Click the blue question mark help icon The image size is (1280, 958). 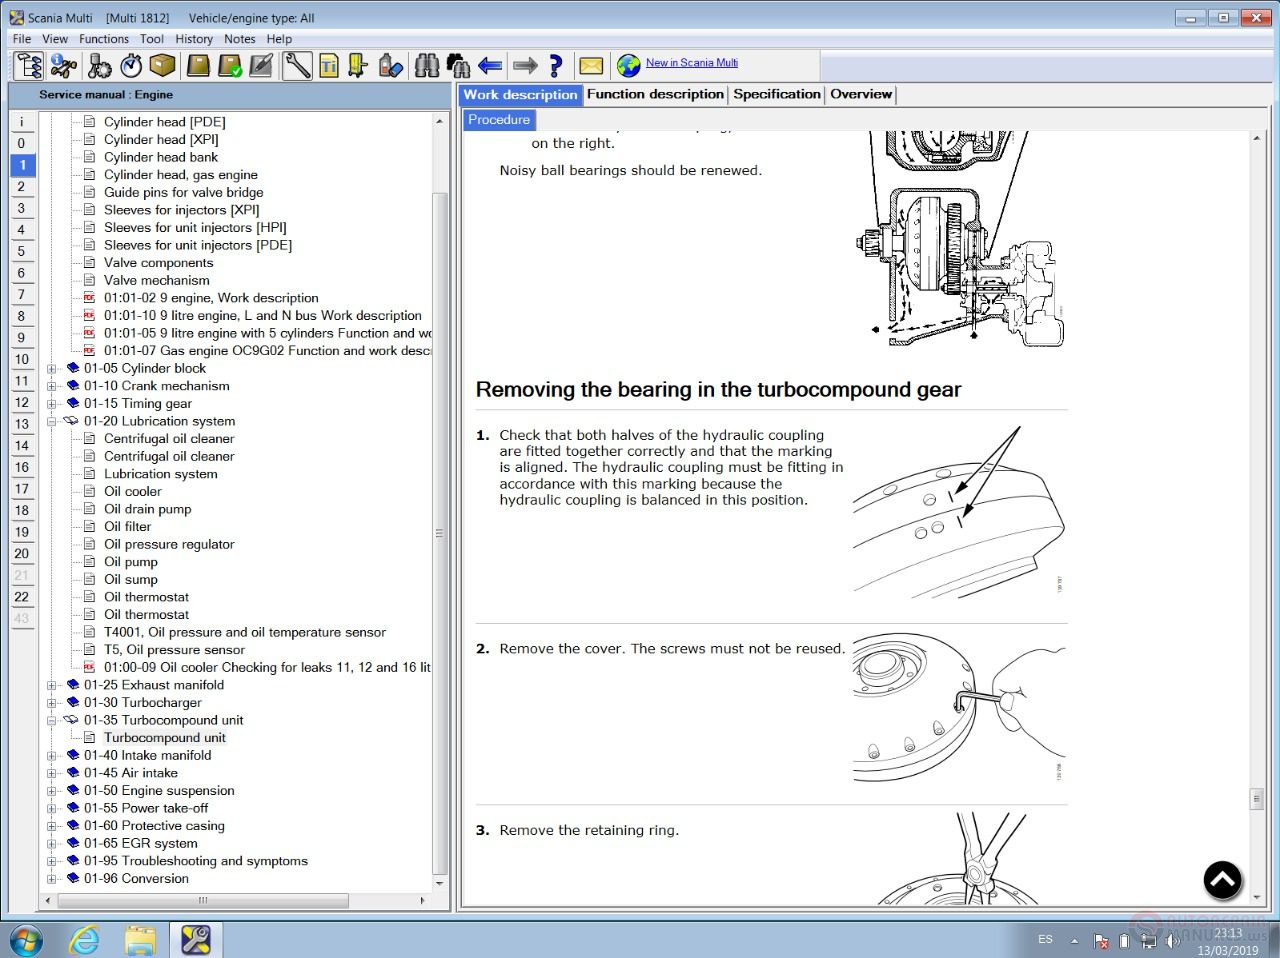coord(556,66)
